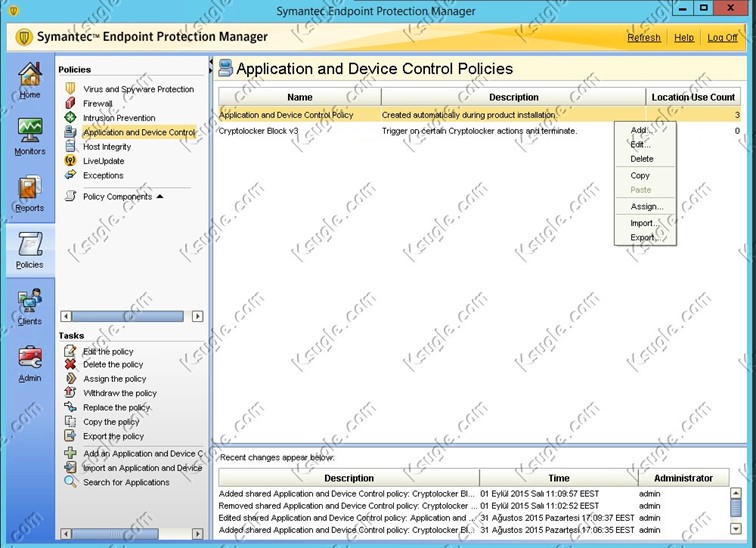Select the Removed shared policy log entry

[473, 506]
